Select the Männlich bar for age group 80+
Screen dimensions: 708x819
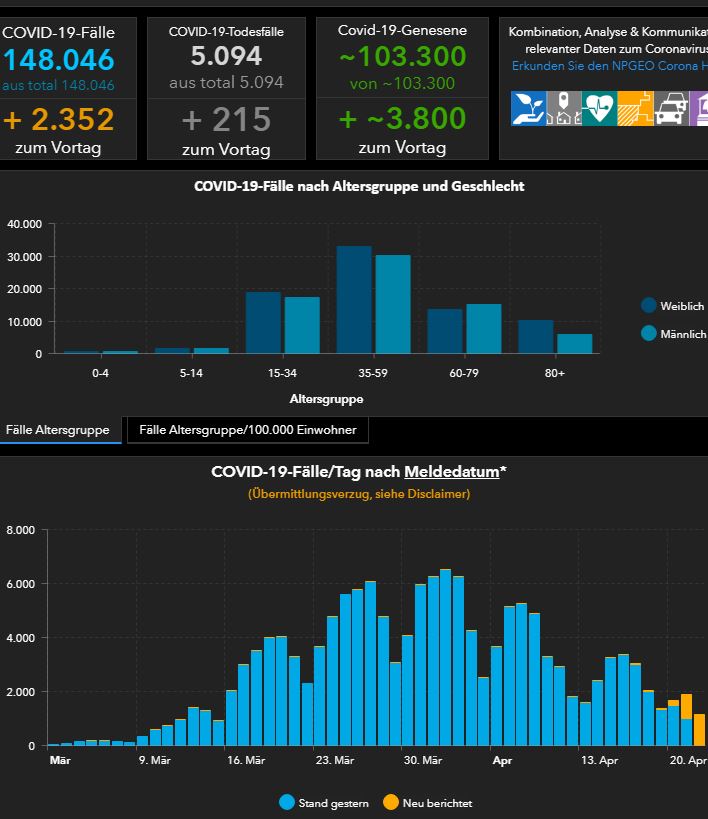point(574,343)
